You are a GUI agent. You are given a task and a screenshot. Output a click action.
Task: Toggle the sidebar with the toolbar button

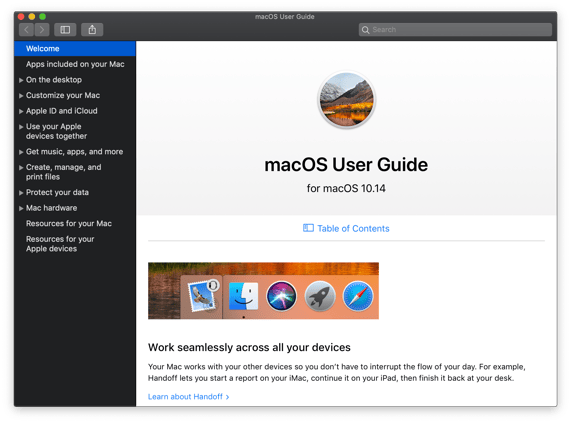click(65, 30)
